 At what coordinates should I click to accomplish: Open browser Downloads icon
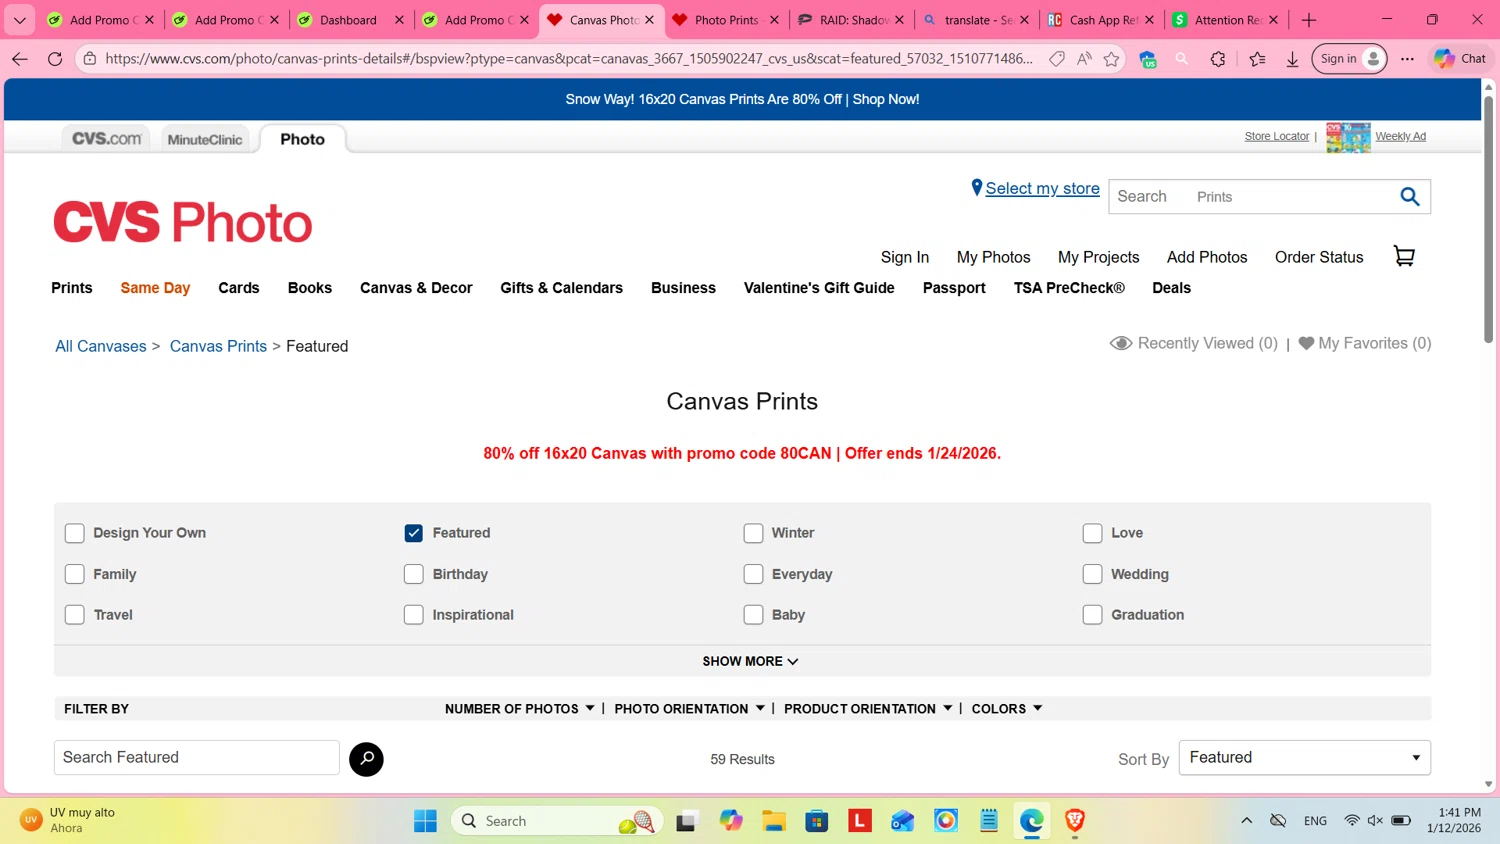[1292, 59]
